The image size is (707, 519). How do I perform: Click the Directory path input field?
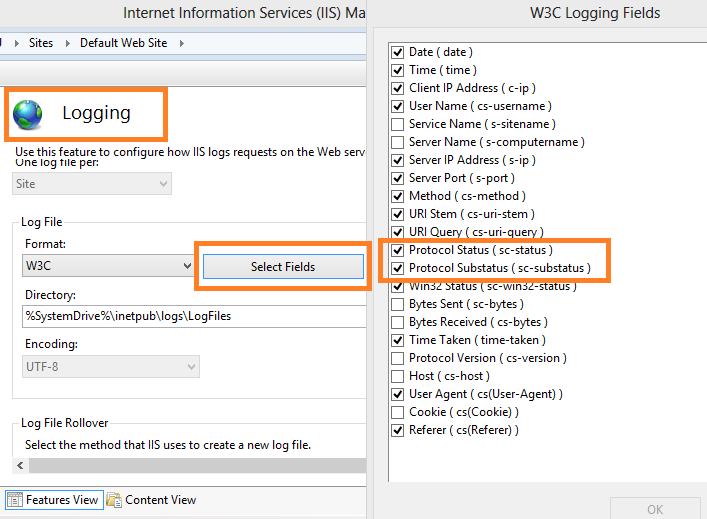190,316
